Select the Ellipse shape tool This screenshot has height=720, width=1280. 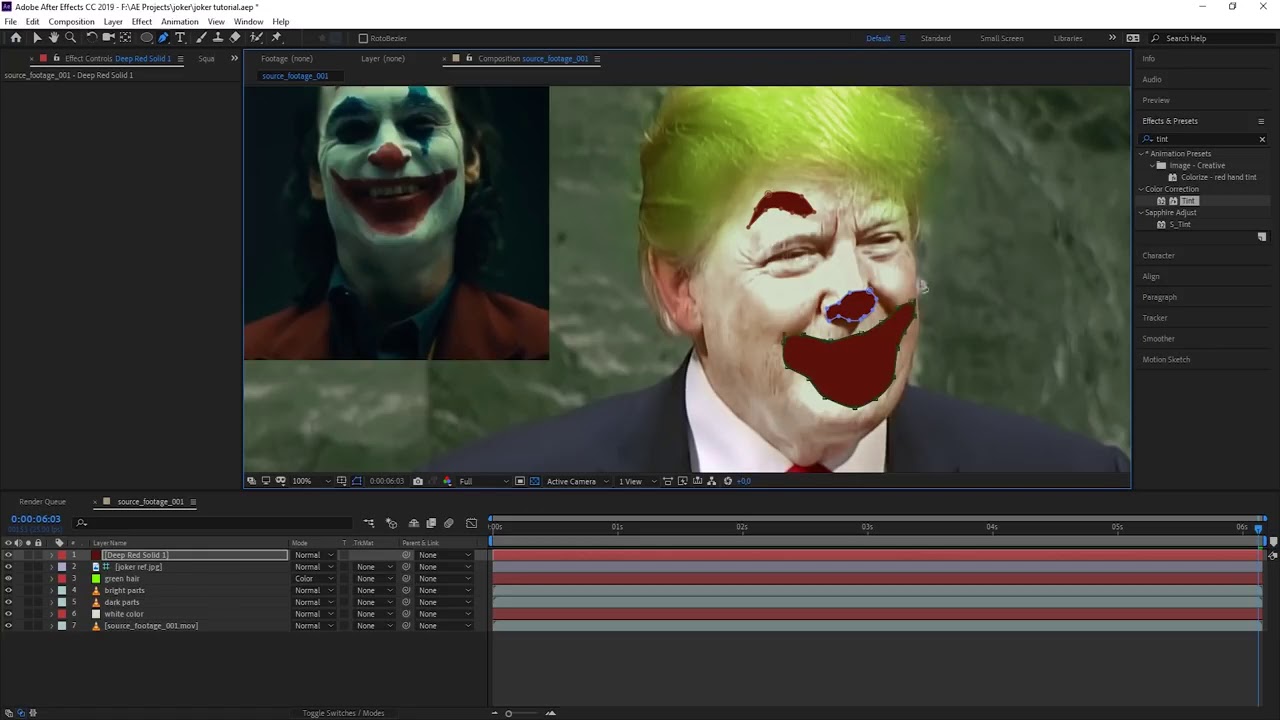click(146, 38)
